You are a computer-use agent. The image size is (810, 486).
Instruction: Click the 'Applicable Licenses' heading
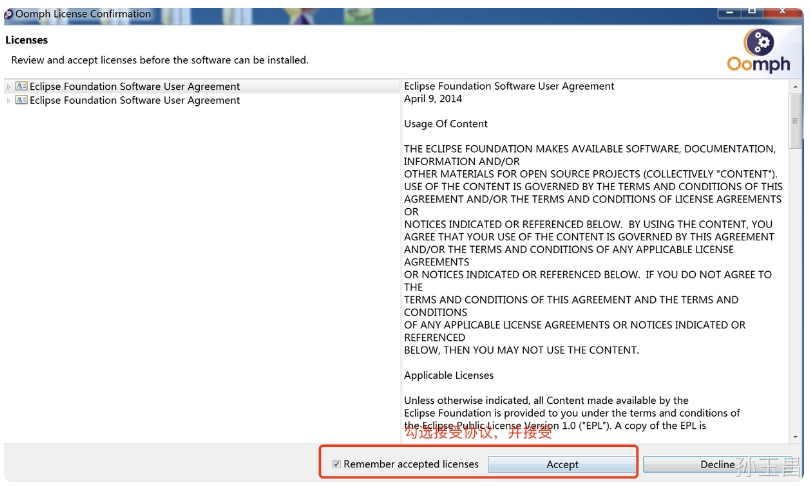448,375
